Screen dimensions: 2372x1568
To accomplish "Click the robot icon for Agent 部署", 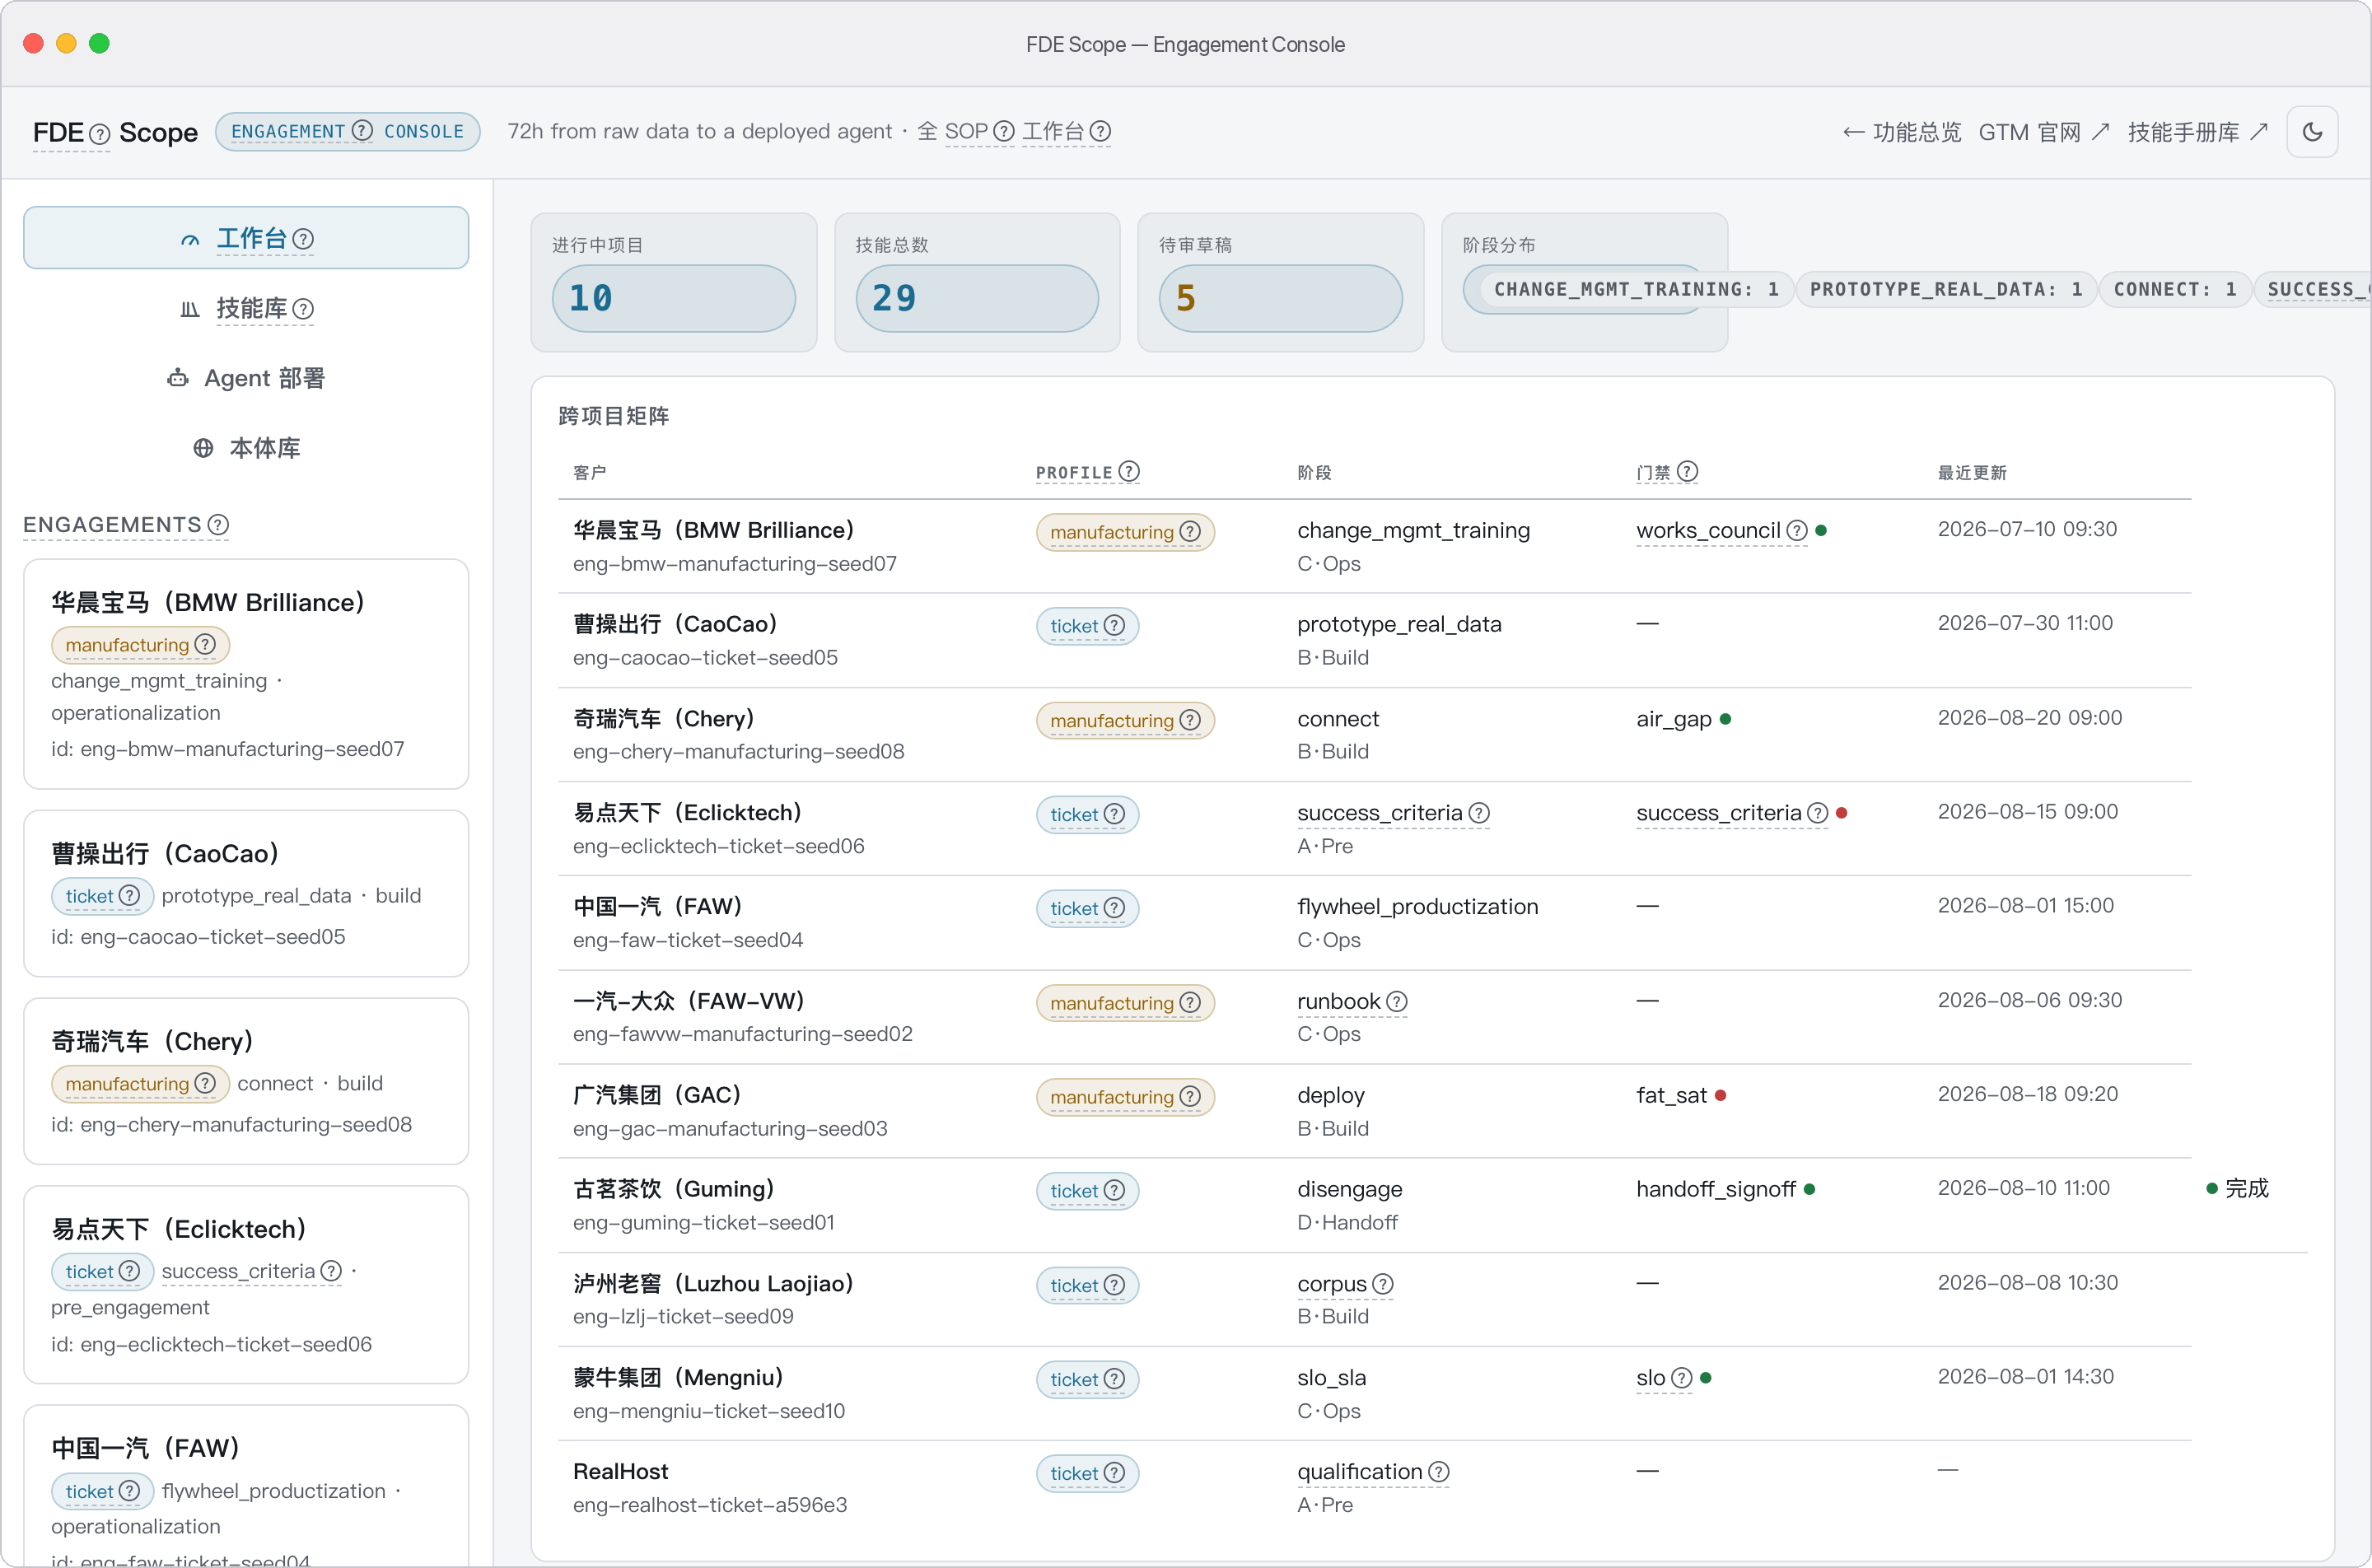I will (x=178, y=378).
